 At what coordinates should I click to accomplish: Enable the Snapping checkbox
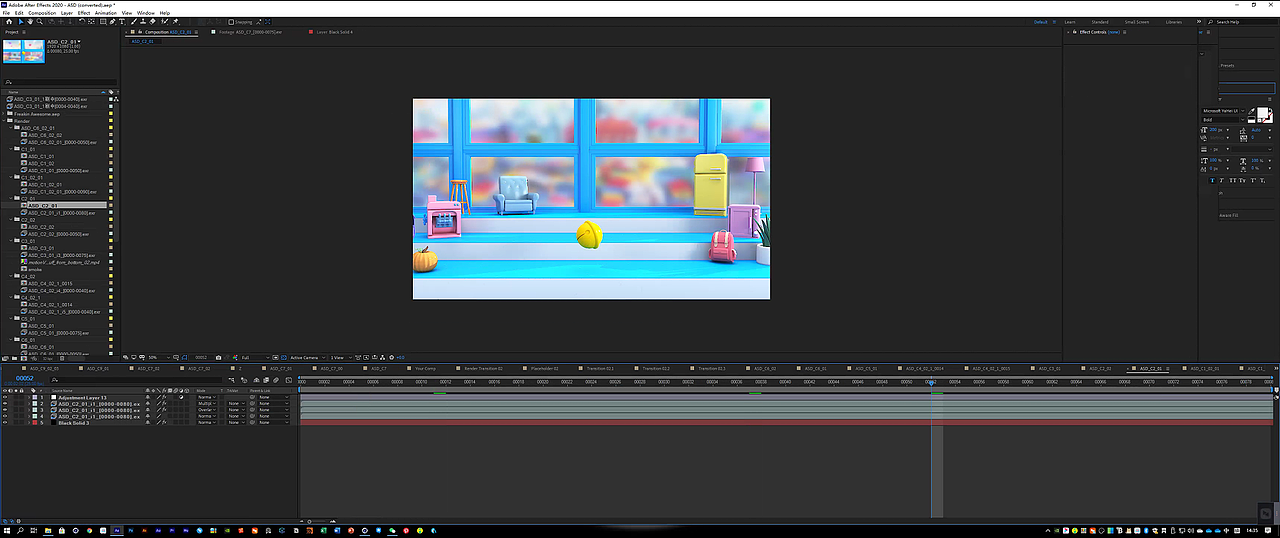pos(231,21)
